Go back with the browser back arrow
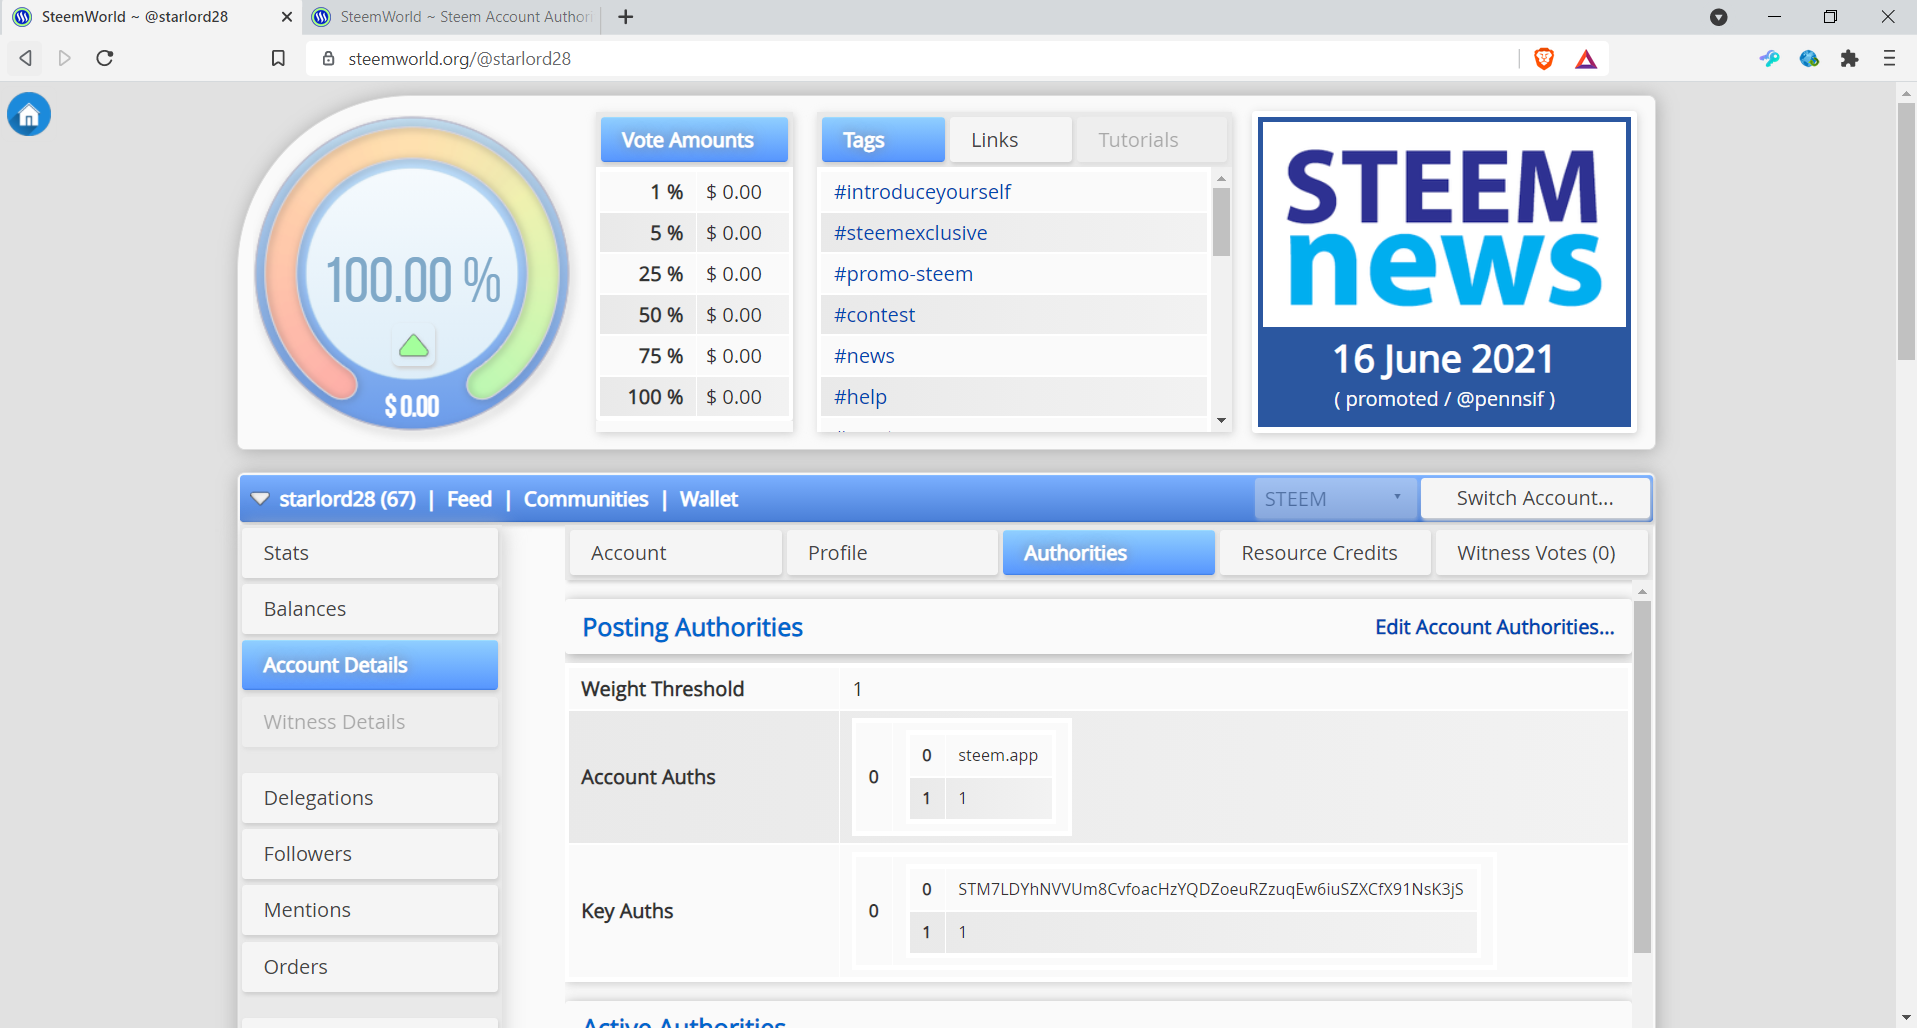1917x1028 pixels. [26, 58]
